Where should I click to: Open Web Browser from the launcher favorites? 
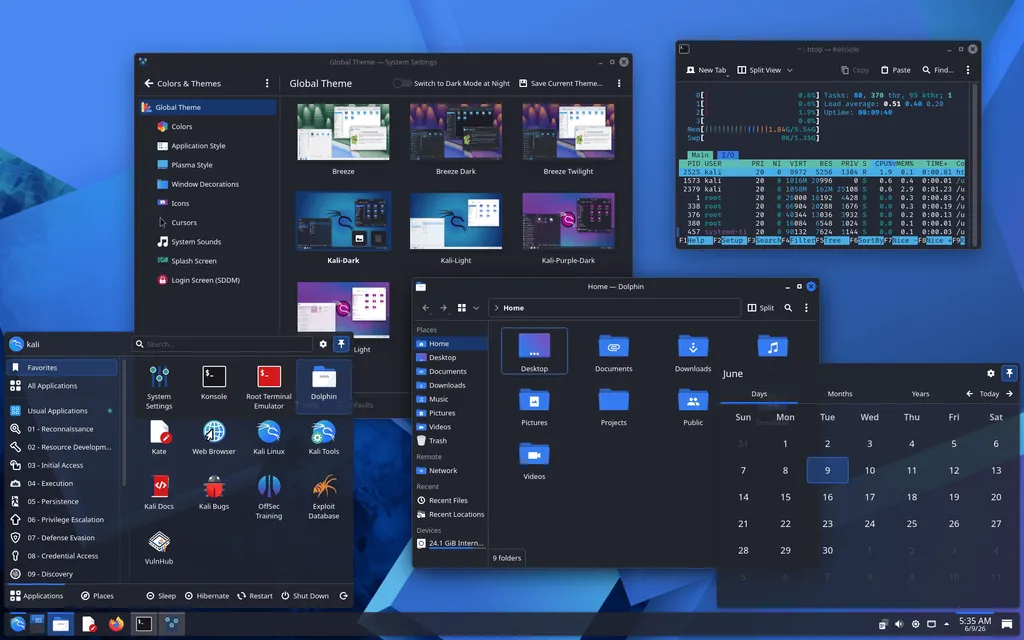[214, 437]
